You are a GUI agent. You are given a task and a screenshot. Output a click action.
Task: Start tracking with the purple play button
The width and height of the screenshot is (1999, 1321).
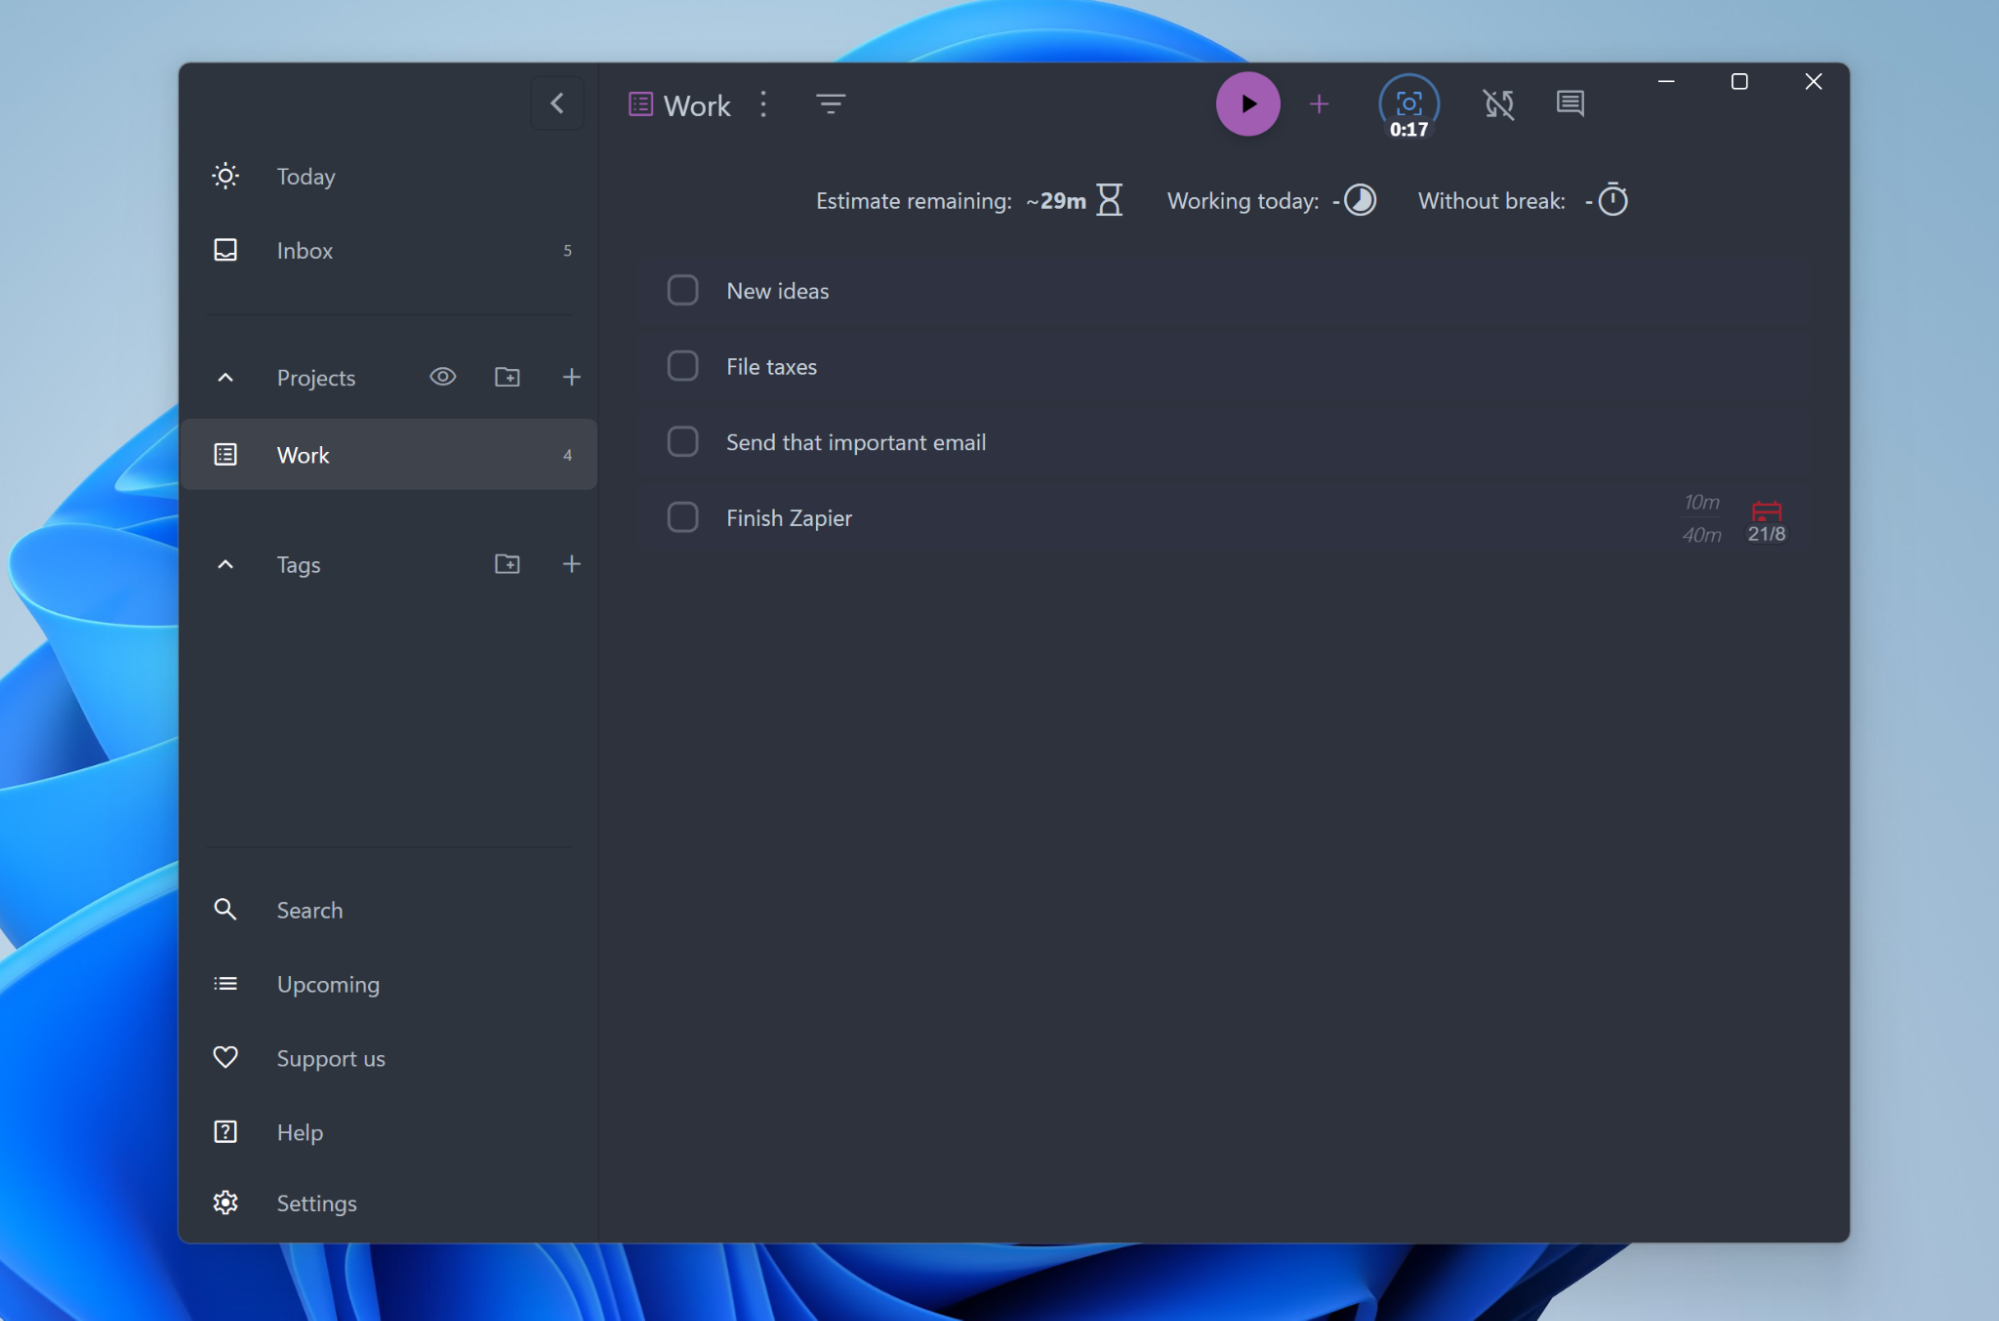click(x=1247, y=104)
